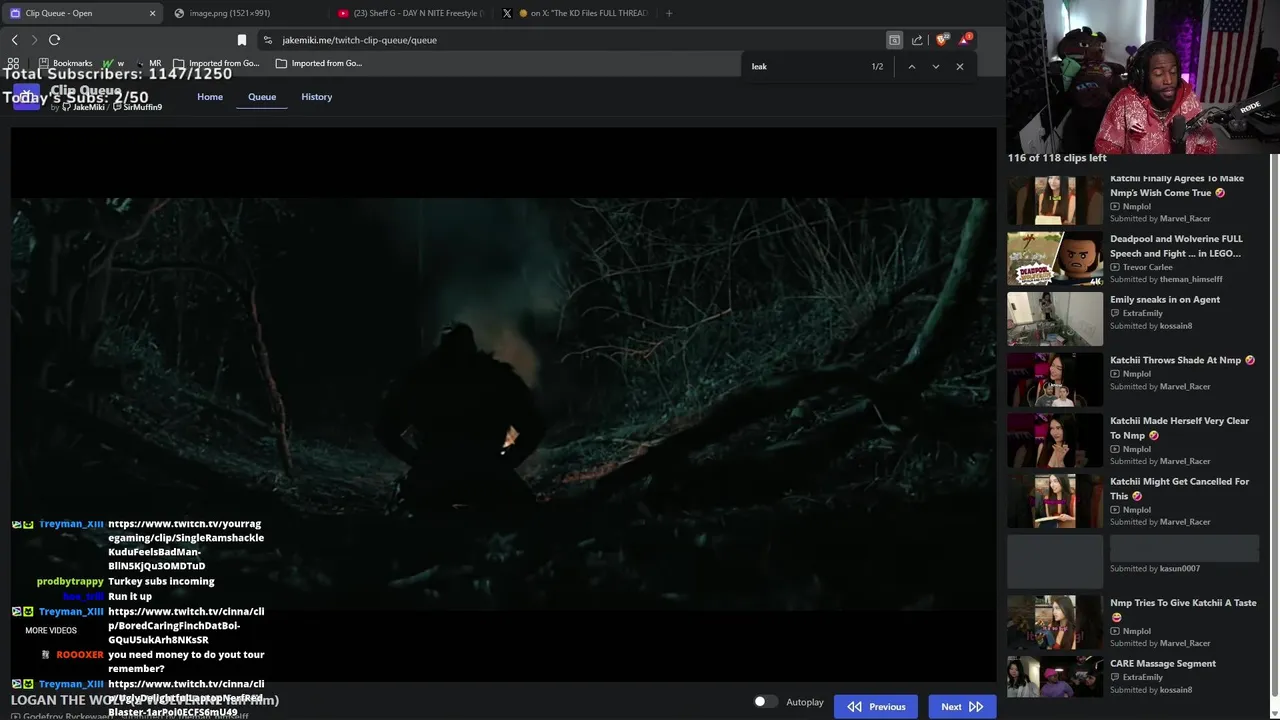Reload the page with the refresh icon
This screenshot has width=1280, height=720.
coord(54,40)
